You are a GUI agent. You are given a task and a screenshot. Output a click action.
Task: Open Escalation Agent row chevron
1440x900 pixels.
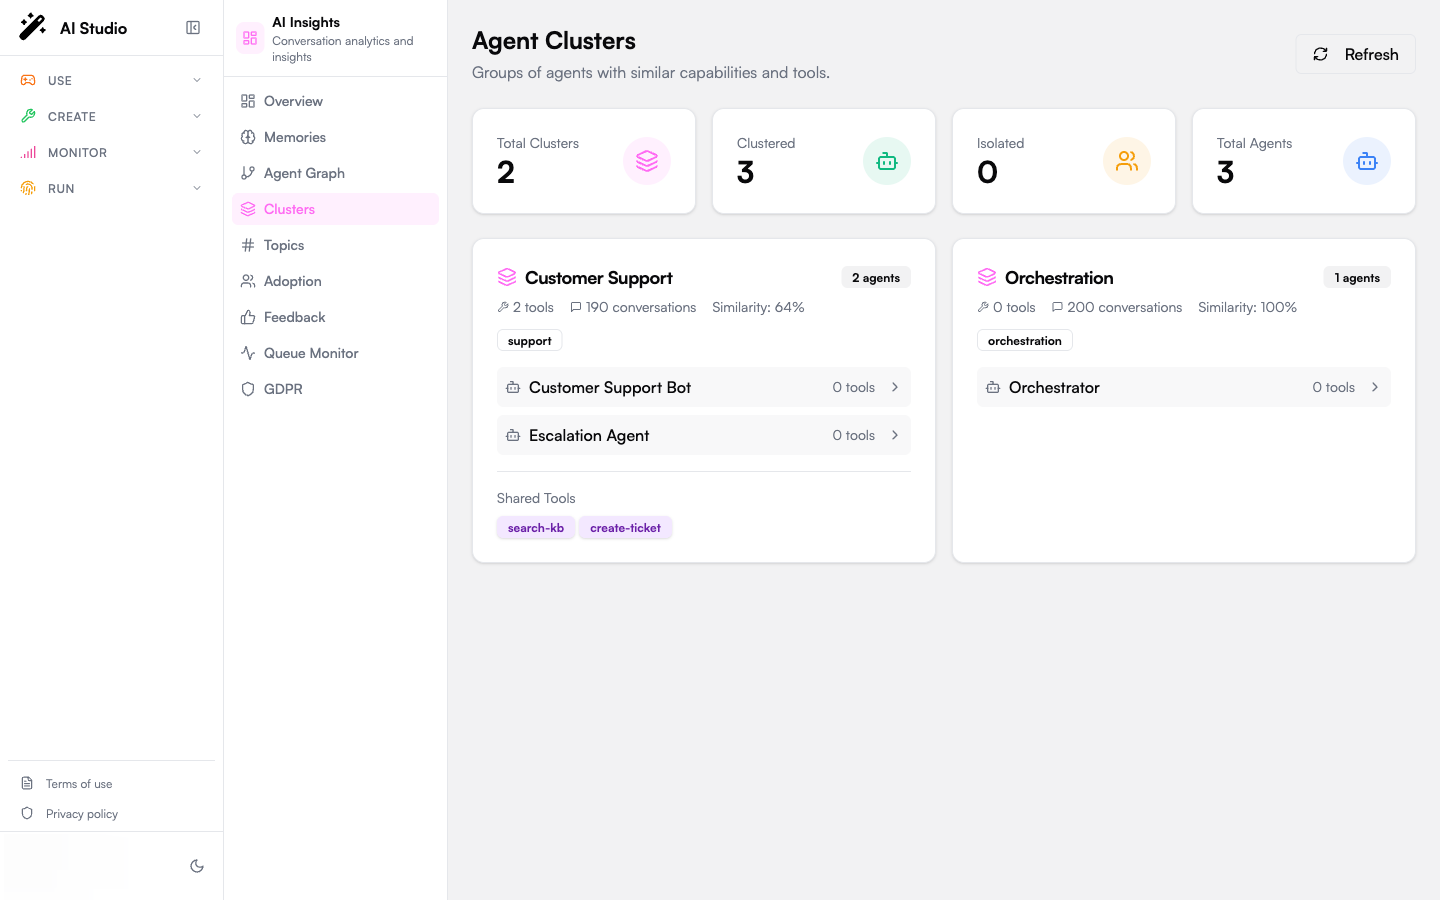pyautogui.click(x=895, y=435)
